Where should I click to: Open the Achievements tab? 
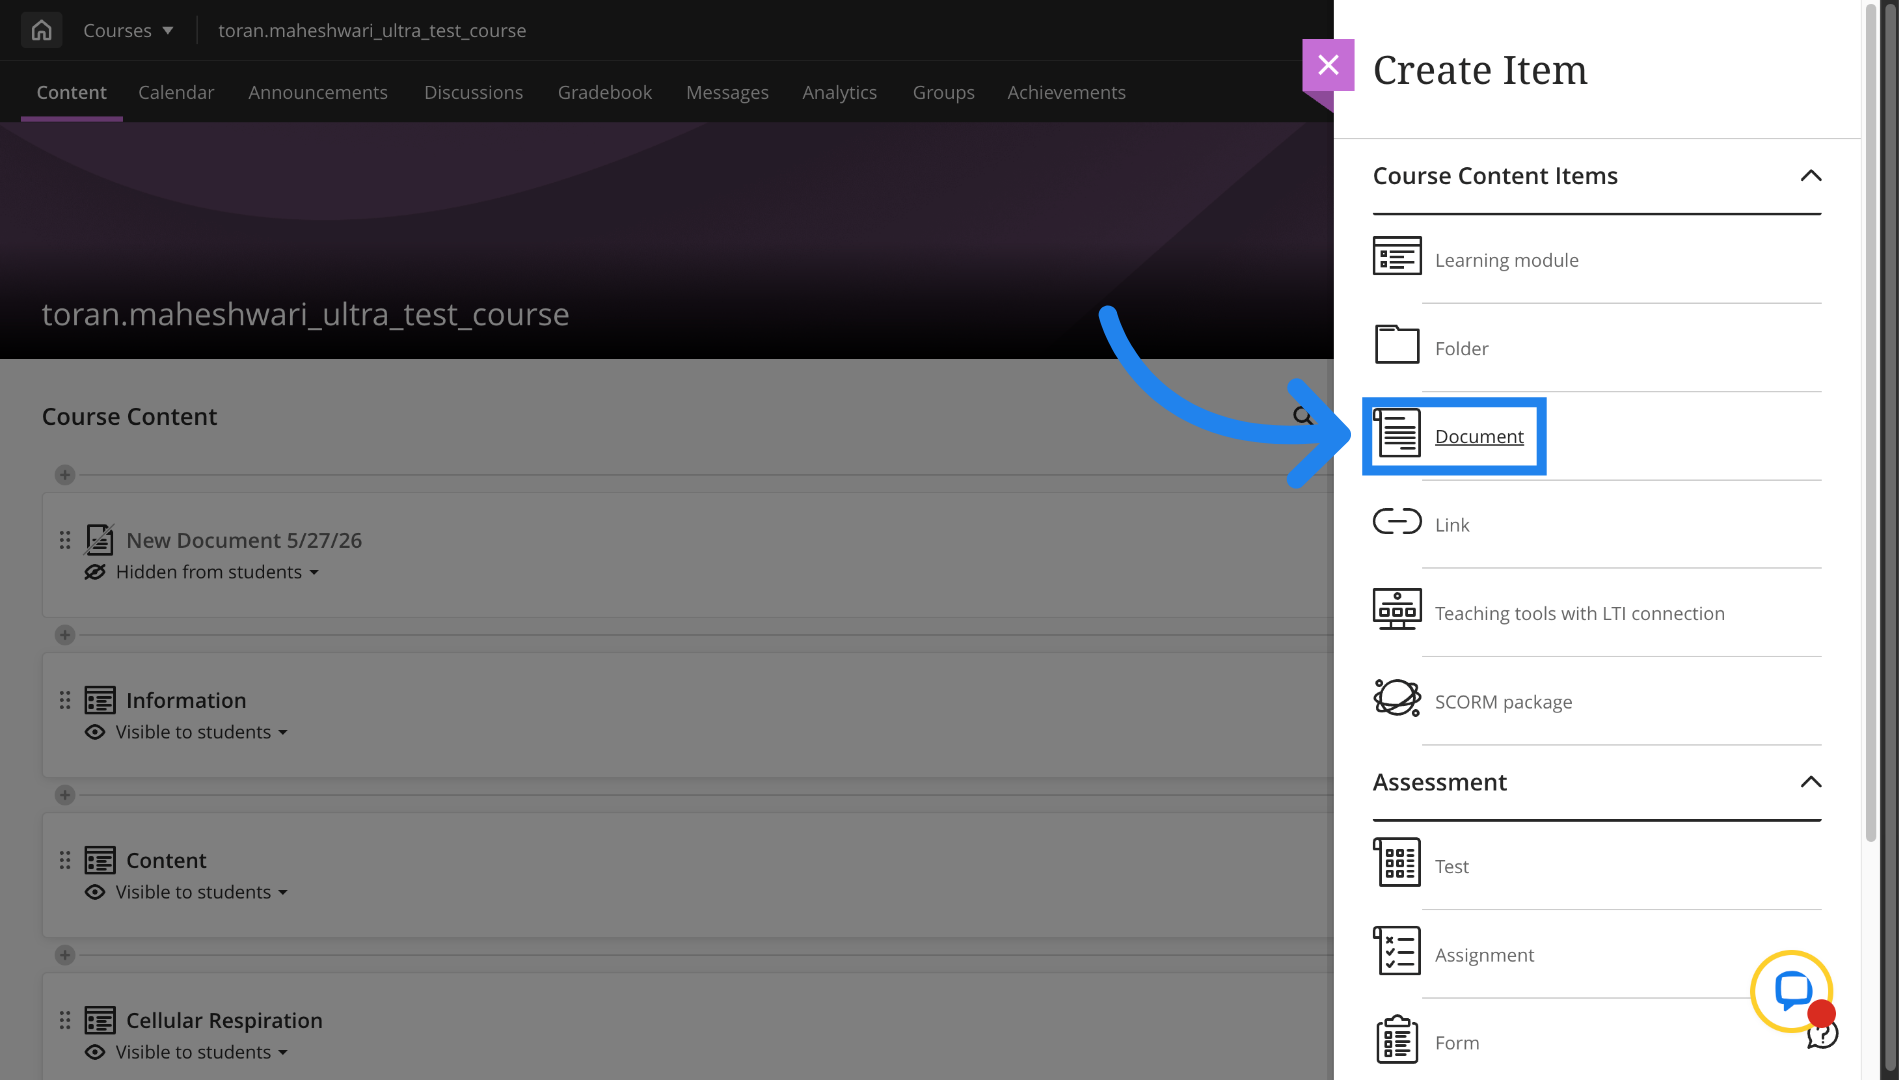point(1066,92)
